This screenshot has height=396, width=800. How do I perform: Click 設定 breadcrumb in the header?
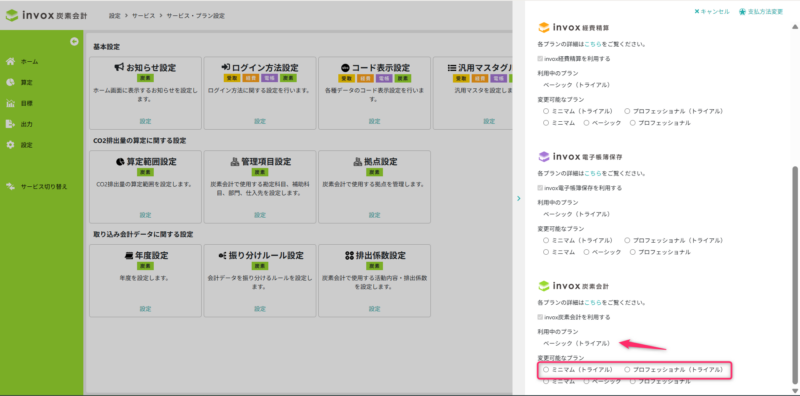coord(114,16)
